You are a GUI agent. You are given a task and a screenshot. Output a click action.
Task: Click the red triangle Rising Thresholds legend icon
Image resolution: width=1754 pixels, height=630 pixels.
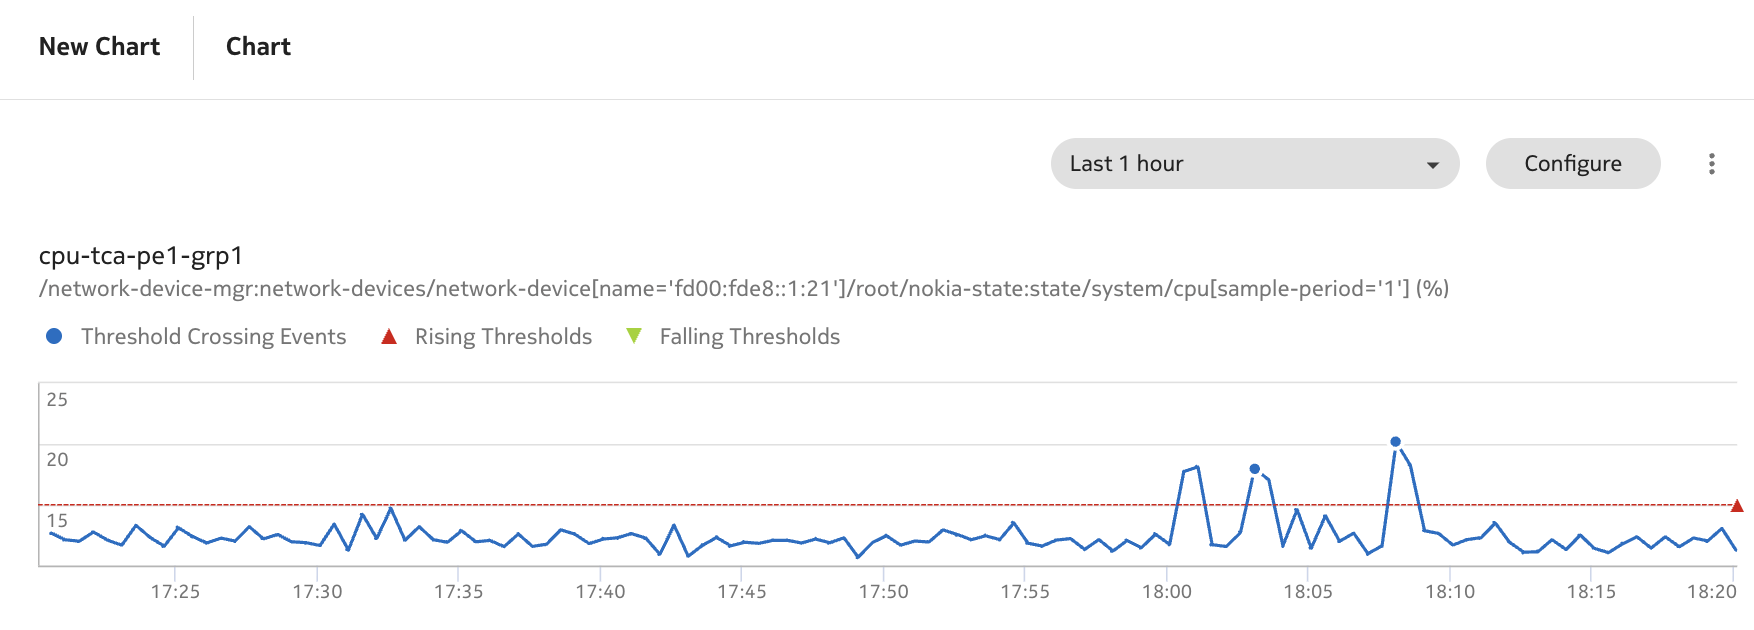click(x=389, y=337)
